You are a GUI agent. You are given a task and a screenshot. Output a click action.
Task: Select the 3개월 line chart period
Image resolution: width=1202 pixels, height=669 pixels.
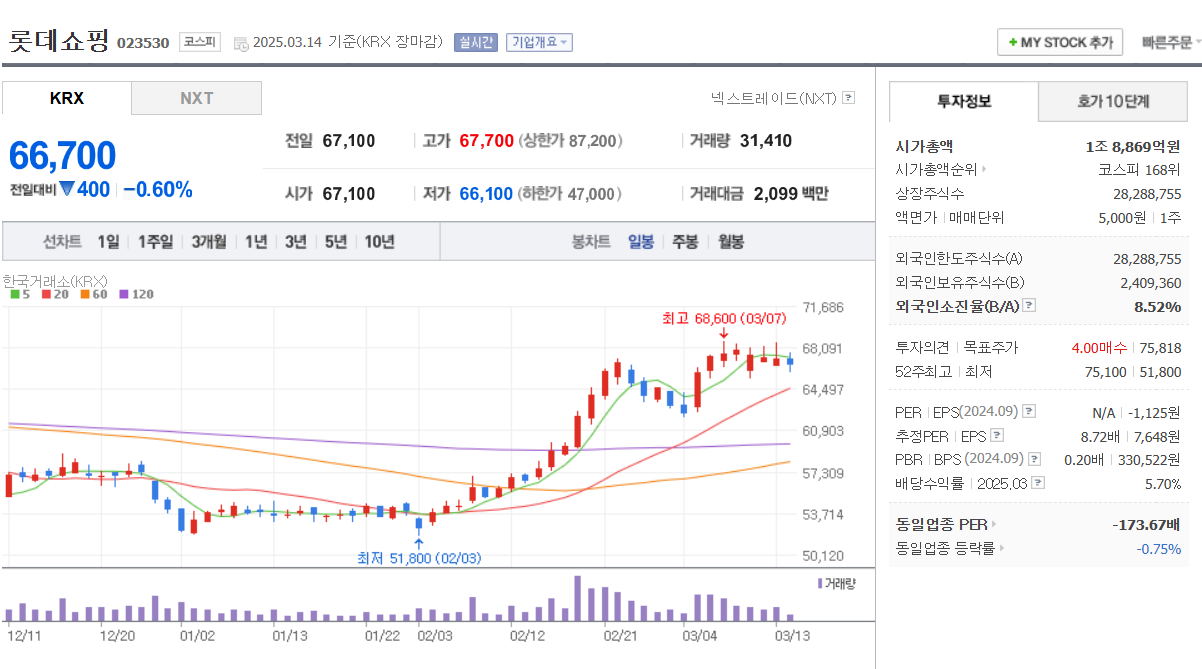[x=209, y=242]
